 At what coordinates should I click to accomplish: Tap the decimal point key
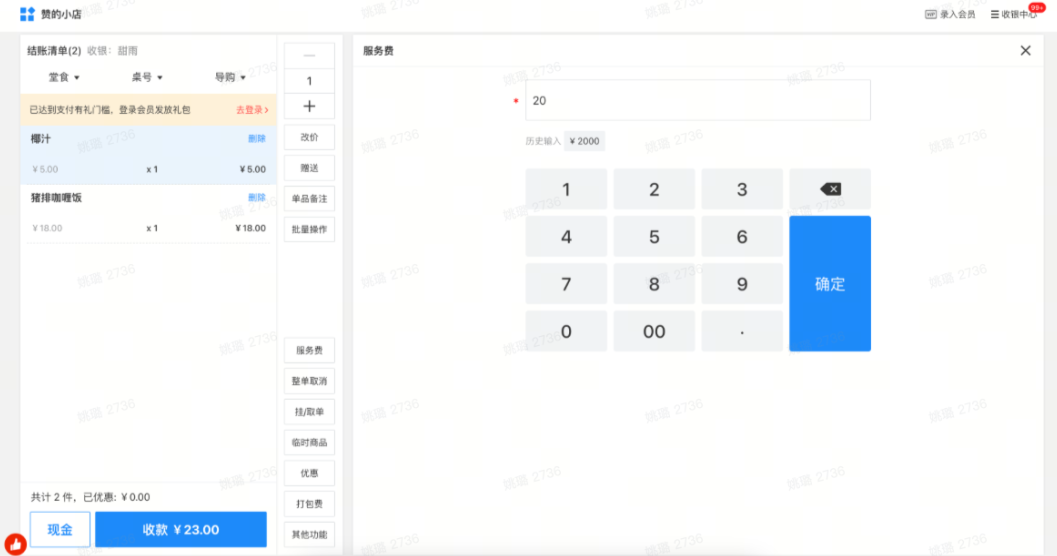[x=742, y=331]
